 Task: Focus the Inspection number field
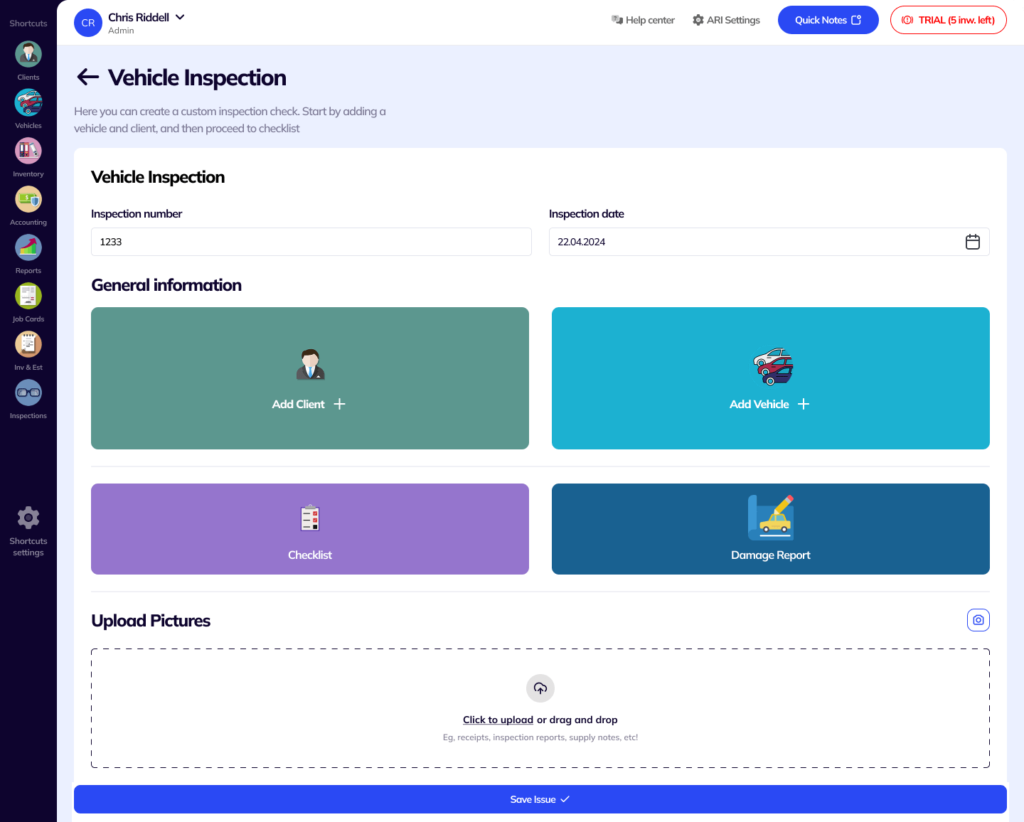(311, 242)
